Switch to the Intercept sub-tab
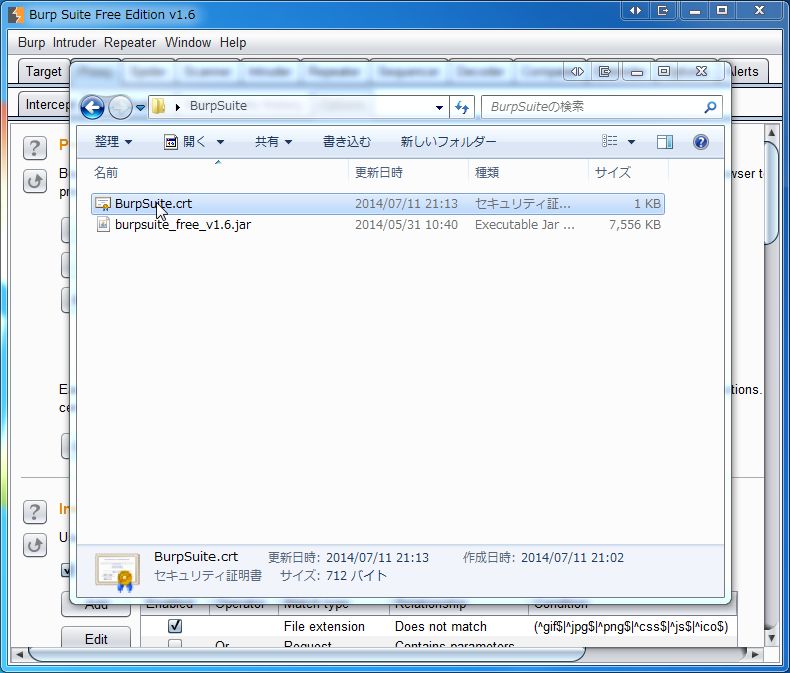 45,104
